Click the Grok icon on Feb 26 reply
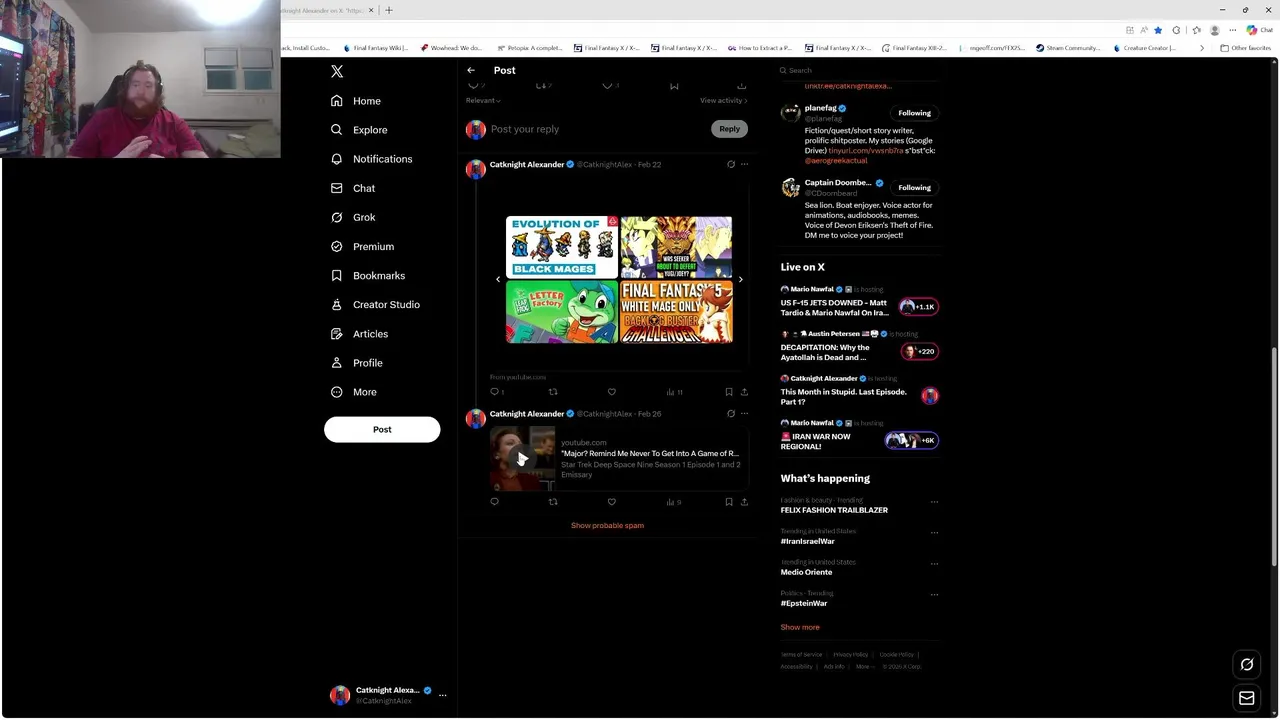Viewport: 1280px width, 720px height. pos(730,413)
